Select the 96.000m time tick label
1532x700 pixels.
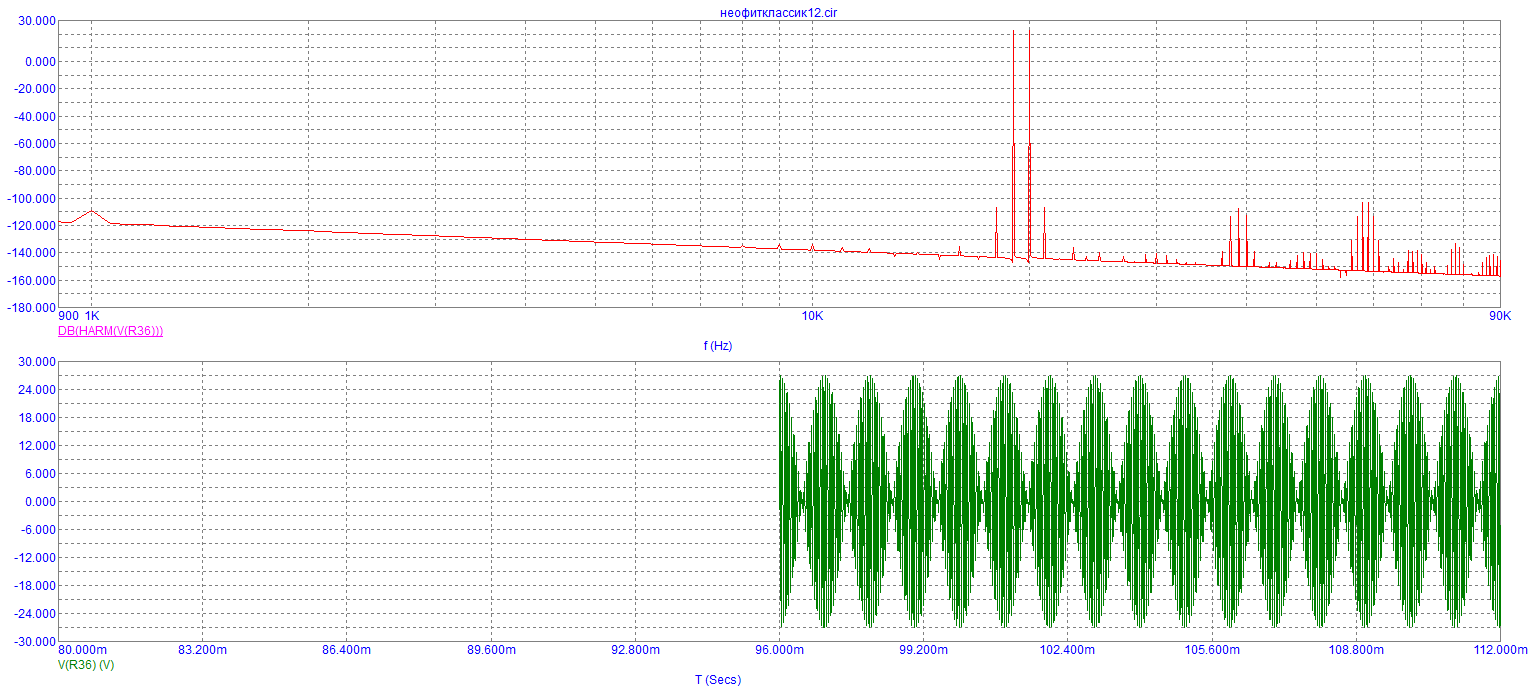click(x=779, y=650)
